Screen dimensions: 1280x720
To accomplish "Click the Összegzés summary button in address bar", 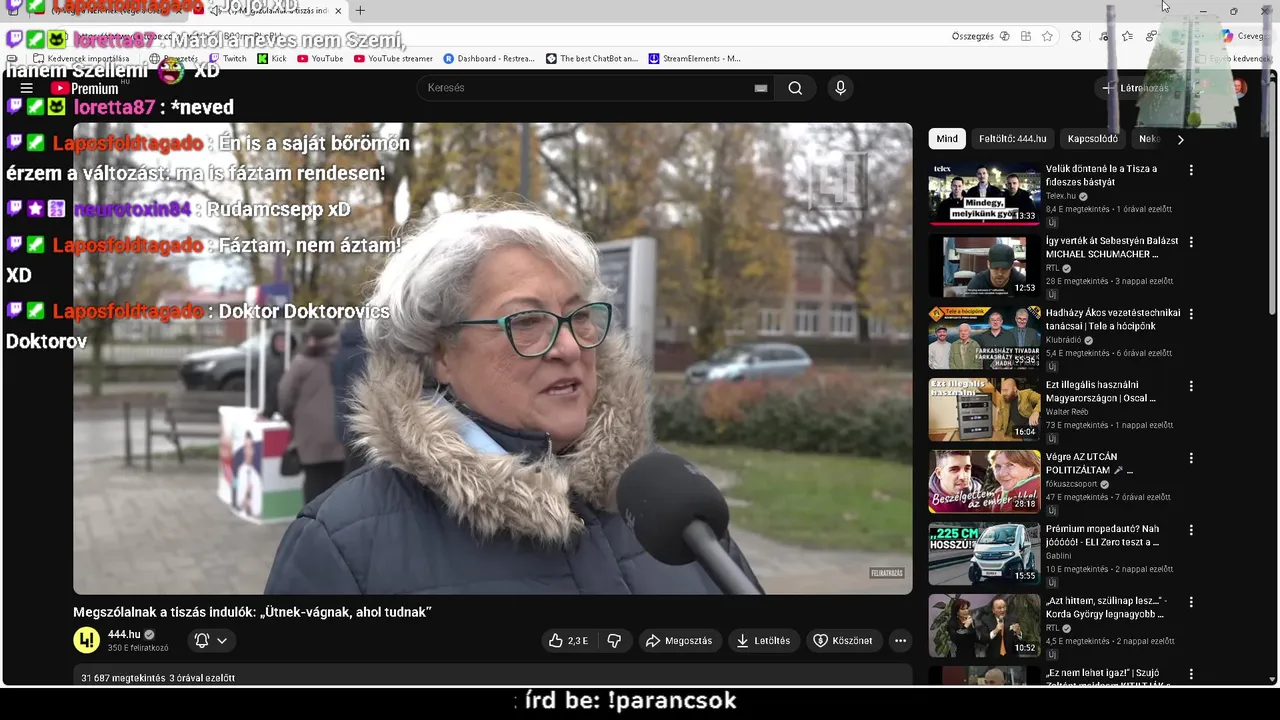I will click(981, 36).
